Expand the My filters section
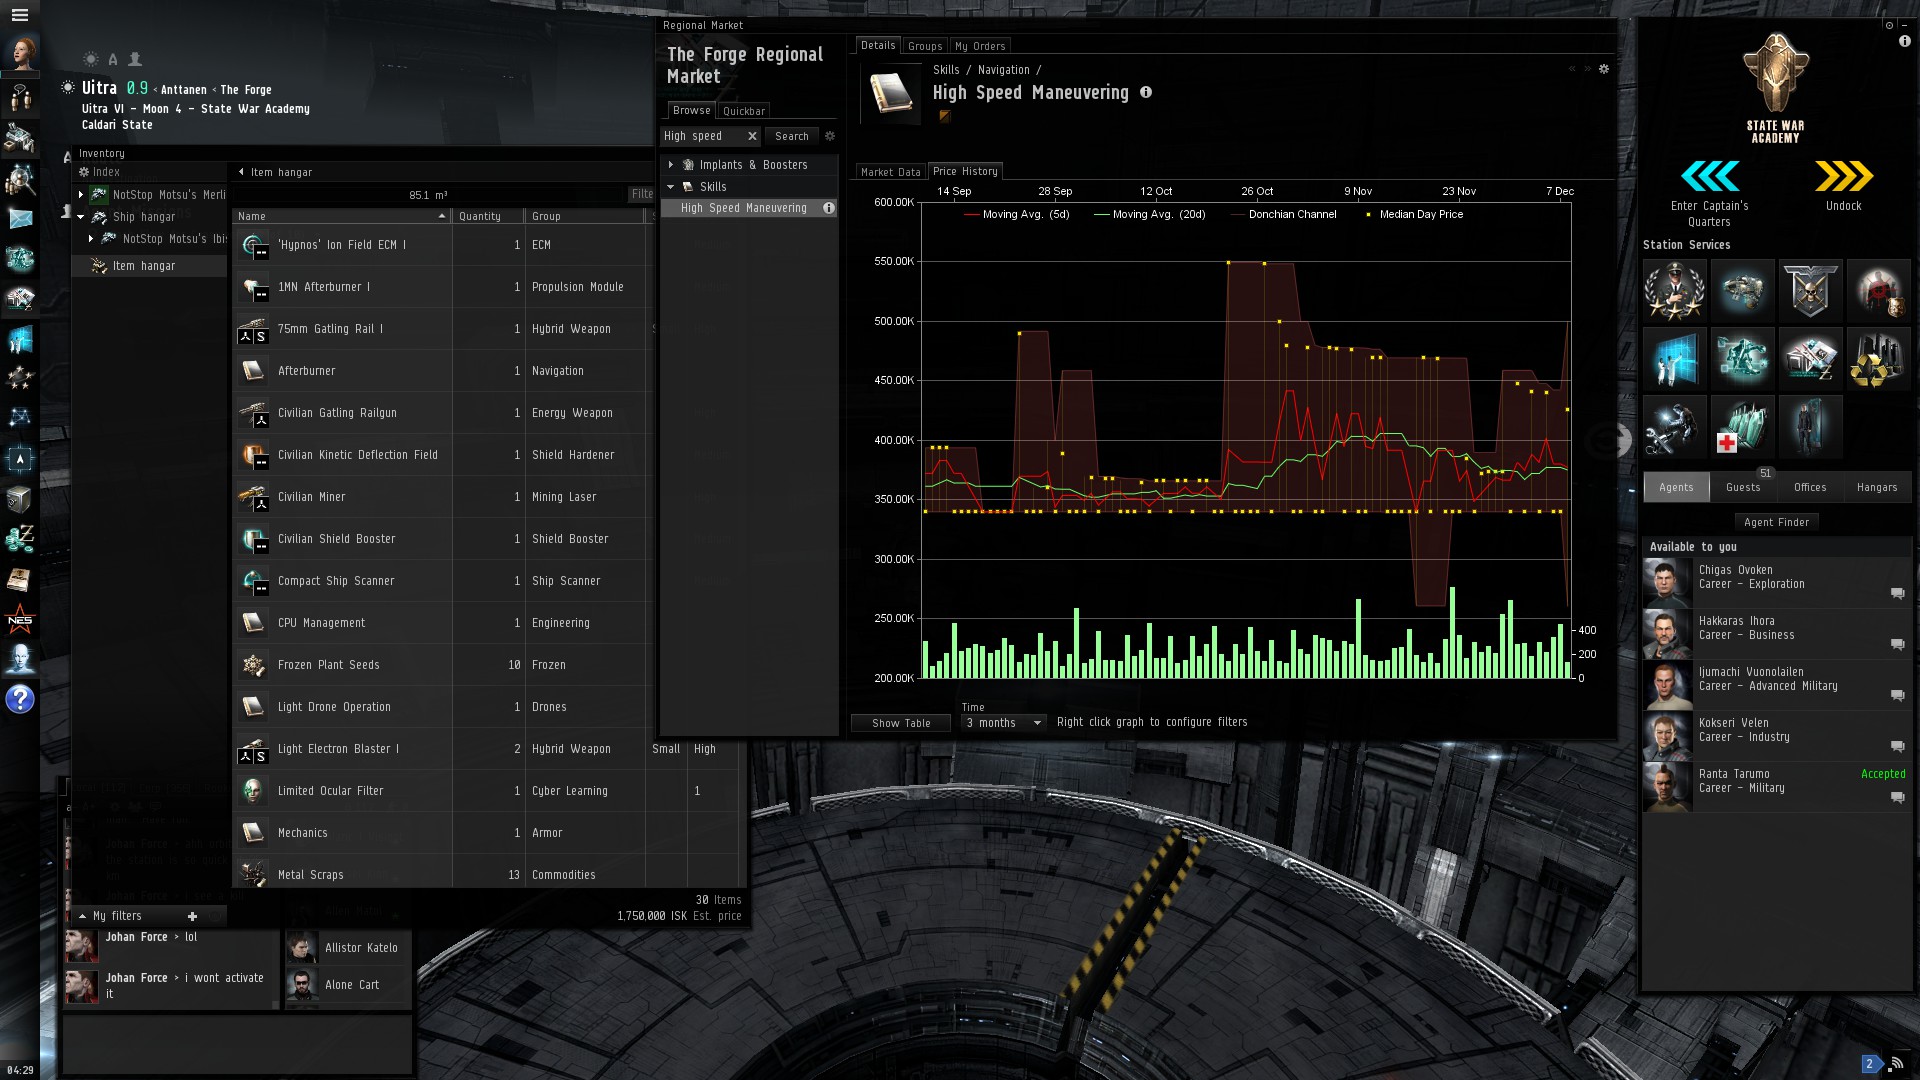The image size is (1920, 1080). pos(82,916)
